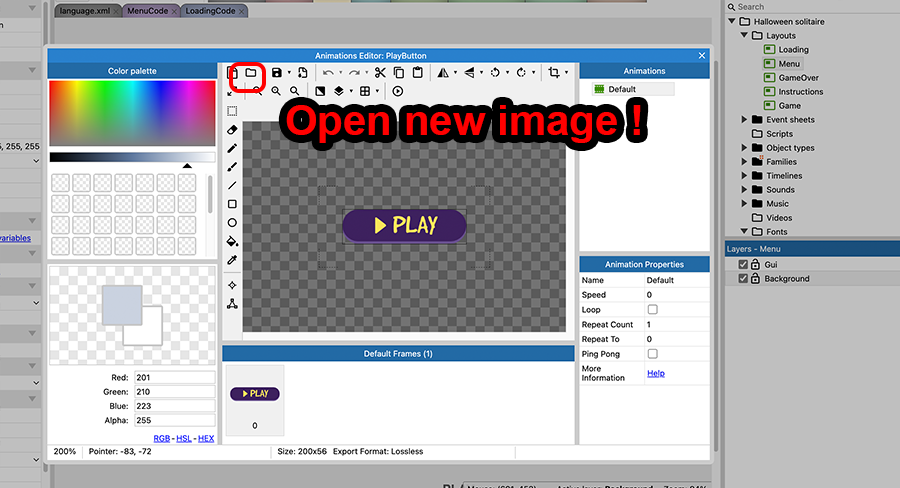Viewport: 900px width, 488px height.
Task: Switch to the LoadingCode tab
Action: (211, 10)
